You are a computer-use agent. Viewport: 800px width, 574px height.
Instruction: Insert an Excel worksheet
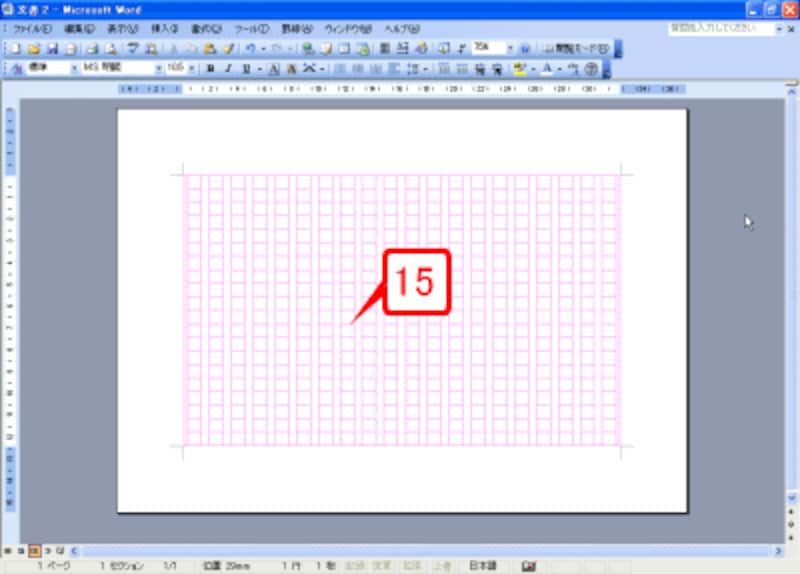(363, 49)
